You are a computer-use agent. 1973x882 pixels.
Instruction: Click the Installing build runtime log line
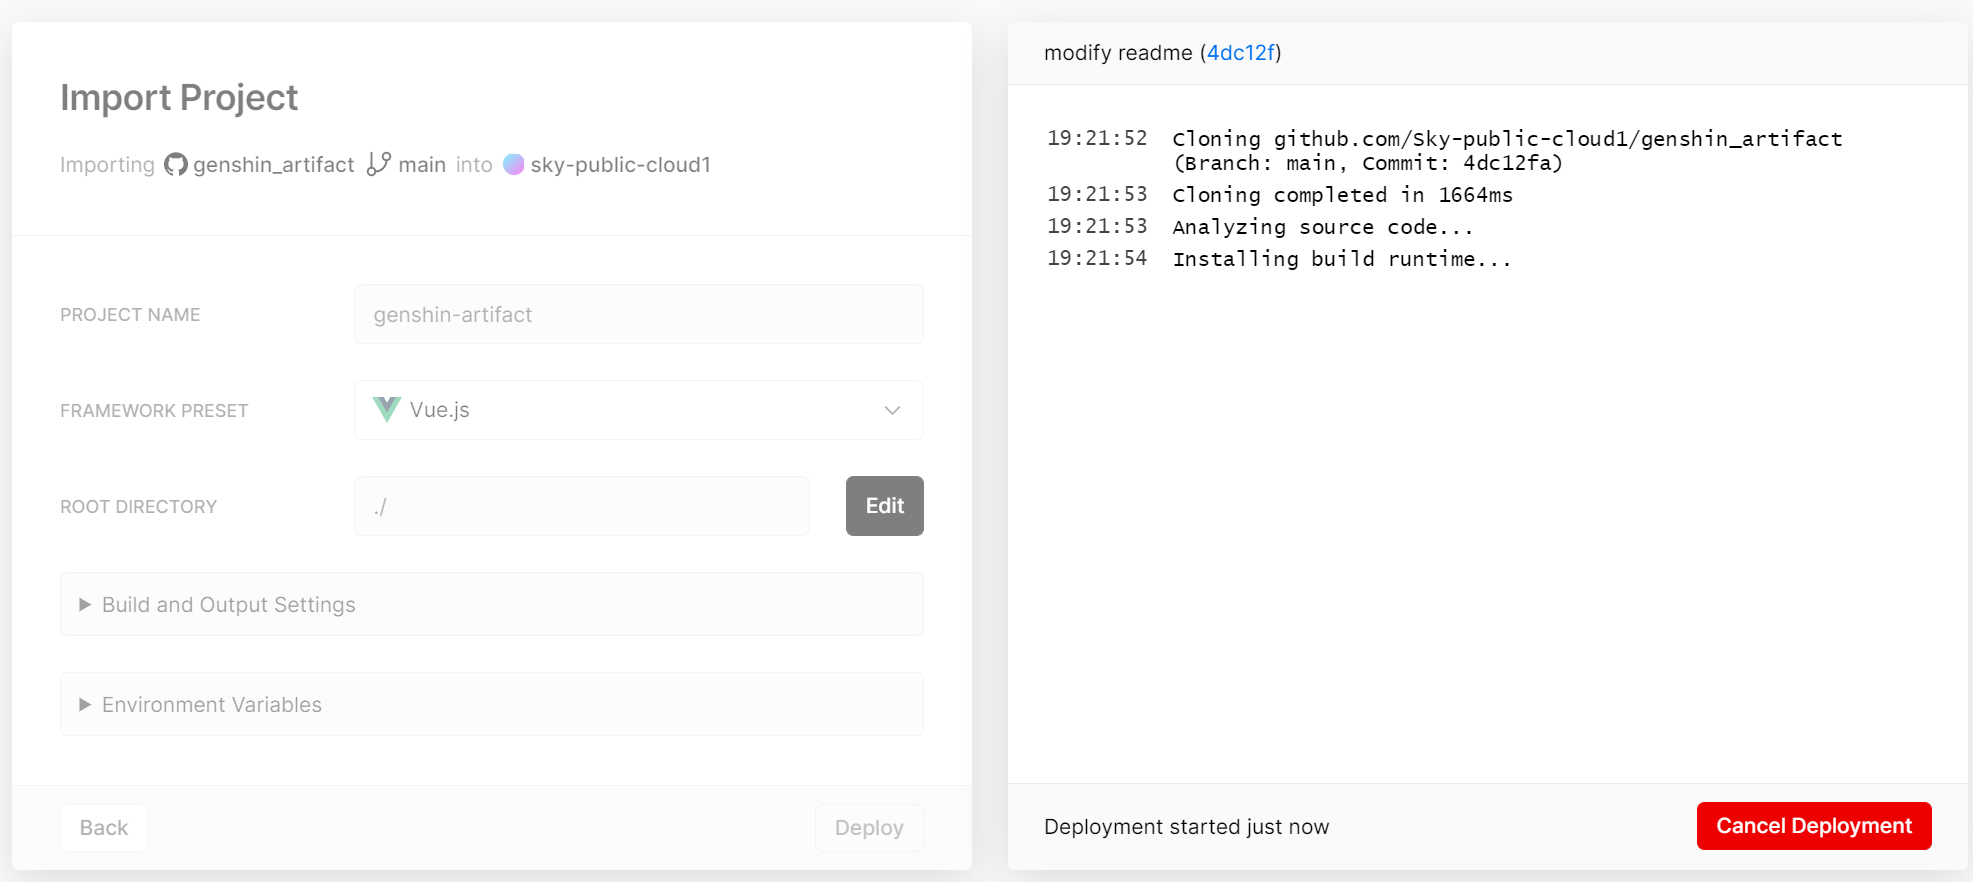(x=1342, y=259)
